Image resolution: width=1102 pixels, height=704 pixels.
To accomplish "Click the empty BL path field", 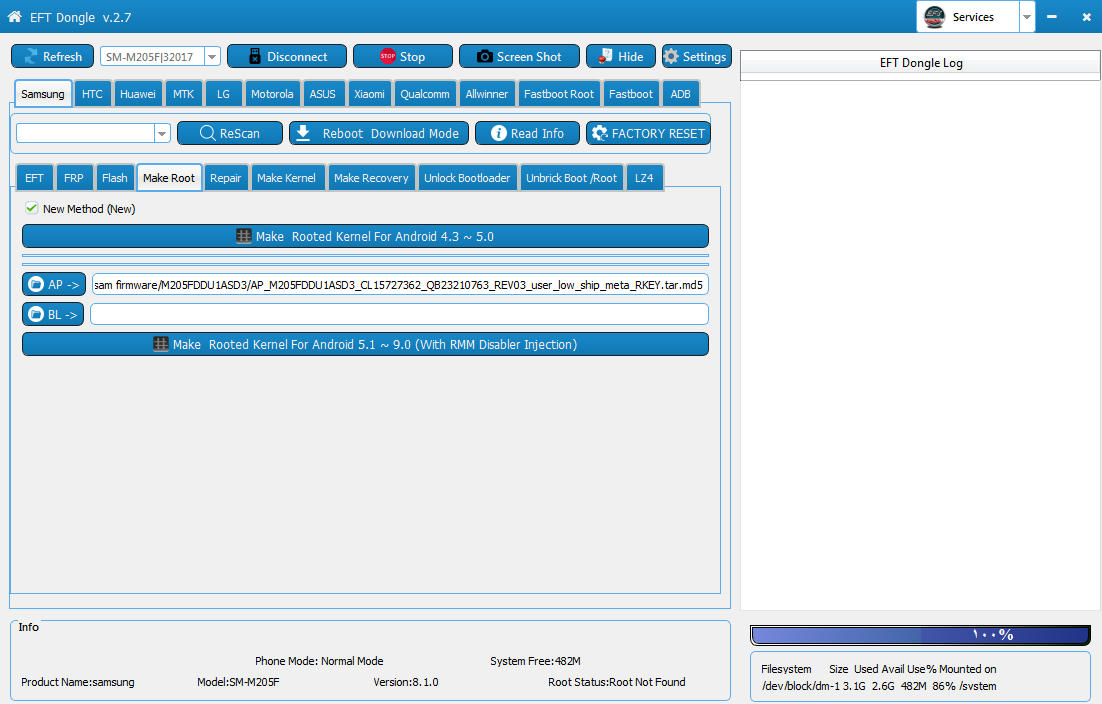I will point(399,314).
